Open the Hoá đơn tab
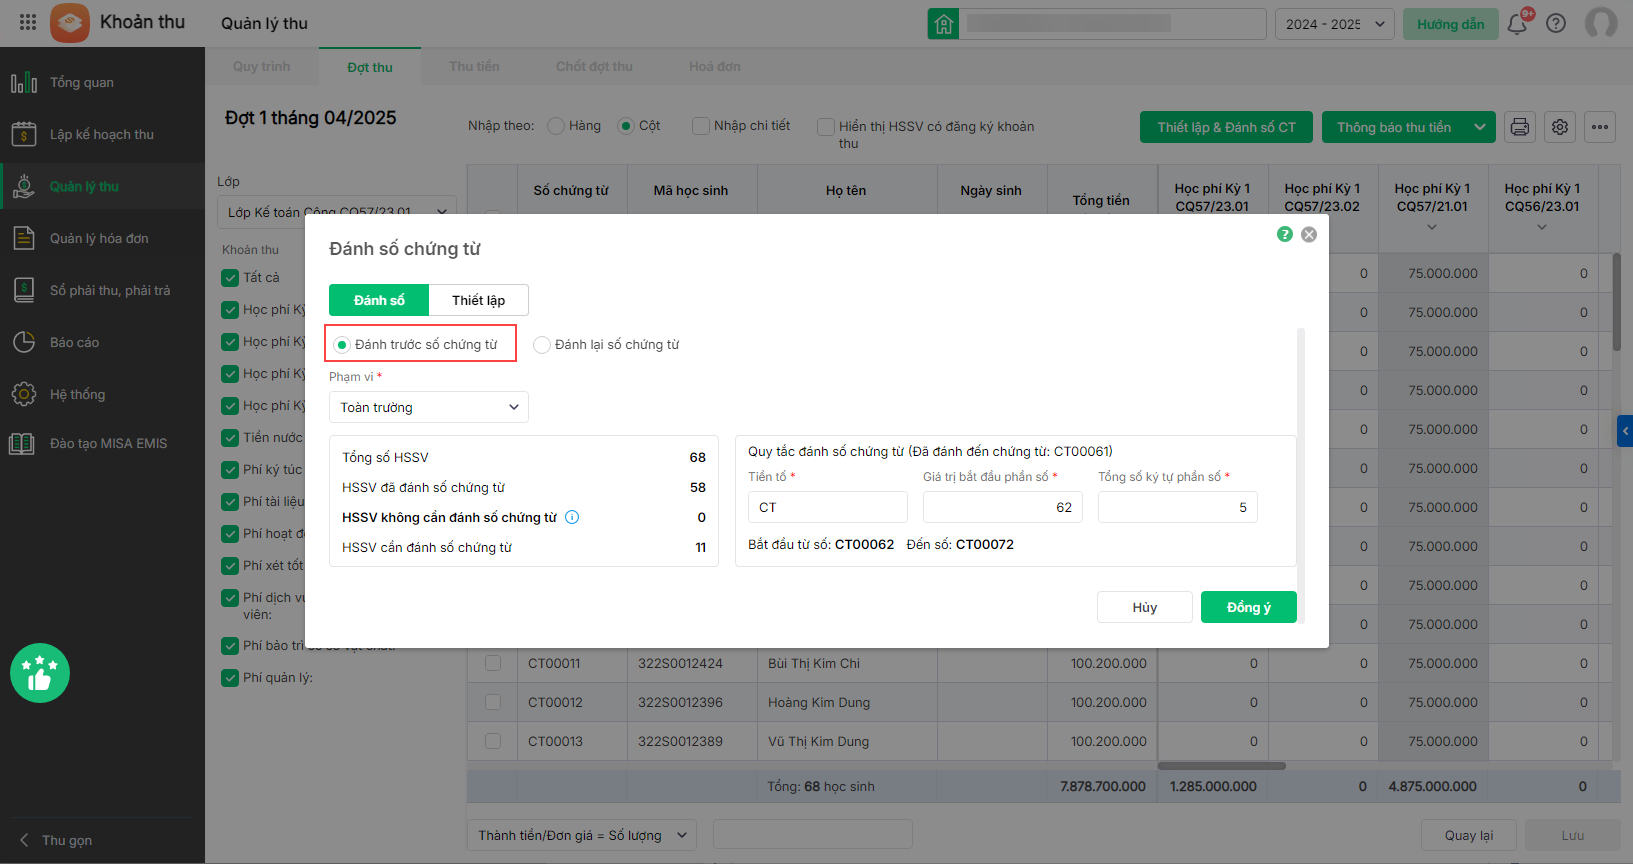The height and width of the screenshot is (864, 1633). 715,67
